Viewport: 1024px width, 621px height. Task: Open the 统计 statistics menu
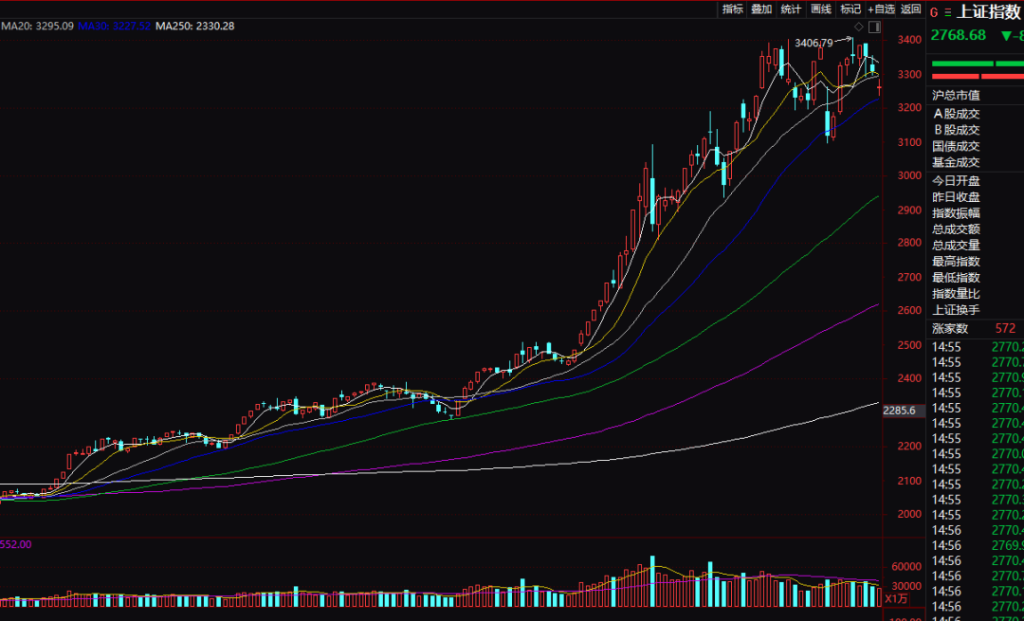click(x=791, y=9)
